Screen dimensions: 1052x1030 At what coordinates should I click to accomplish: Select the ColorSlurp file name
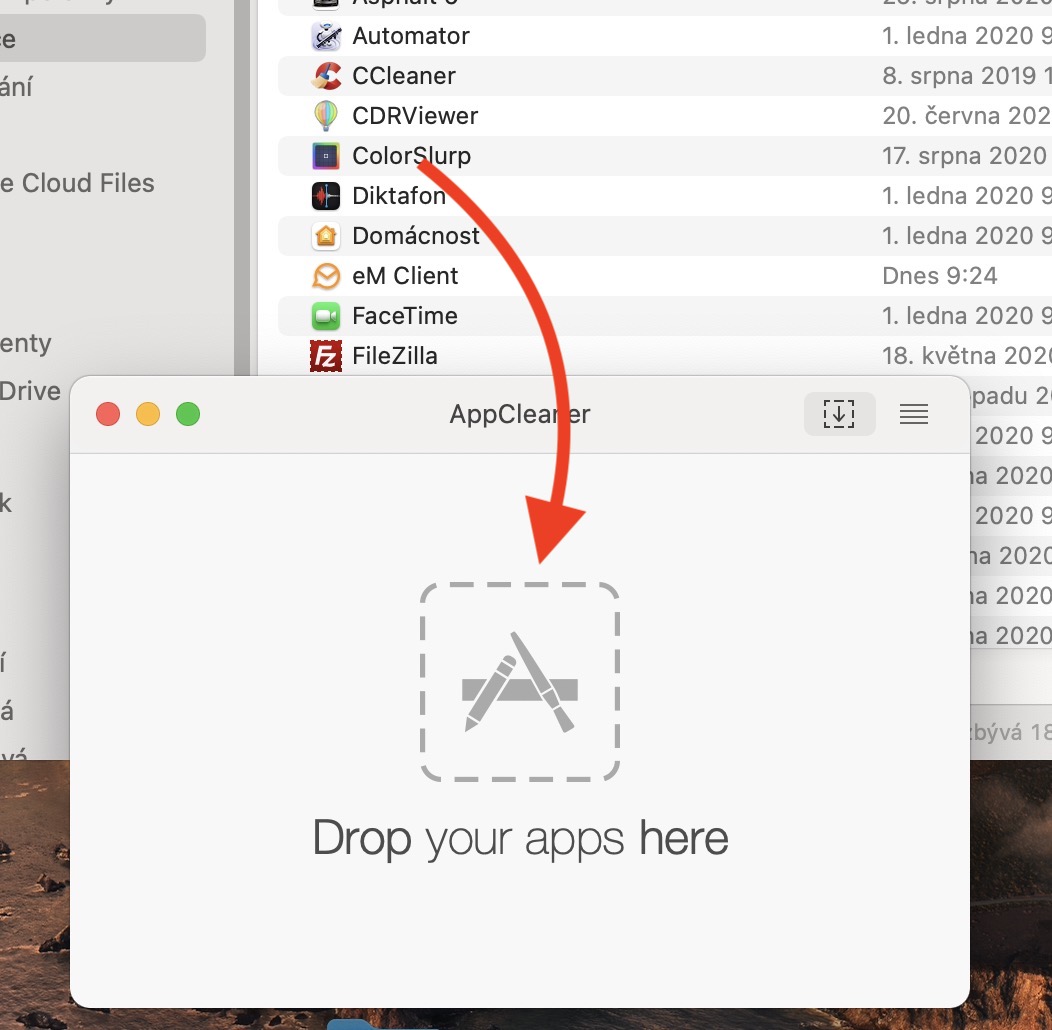[411, 156]
